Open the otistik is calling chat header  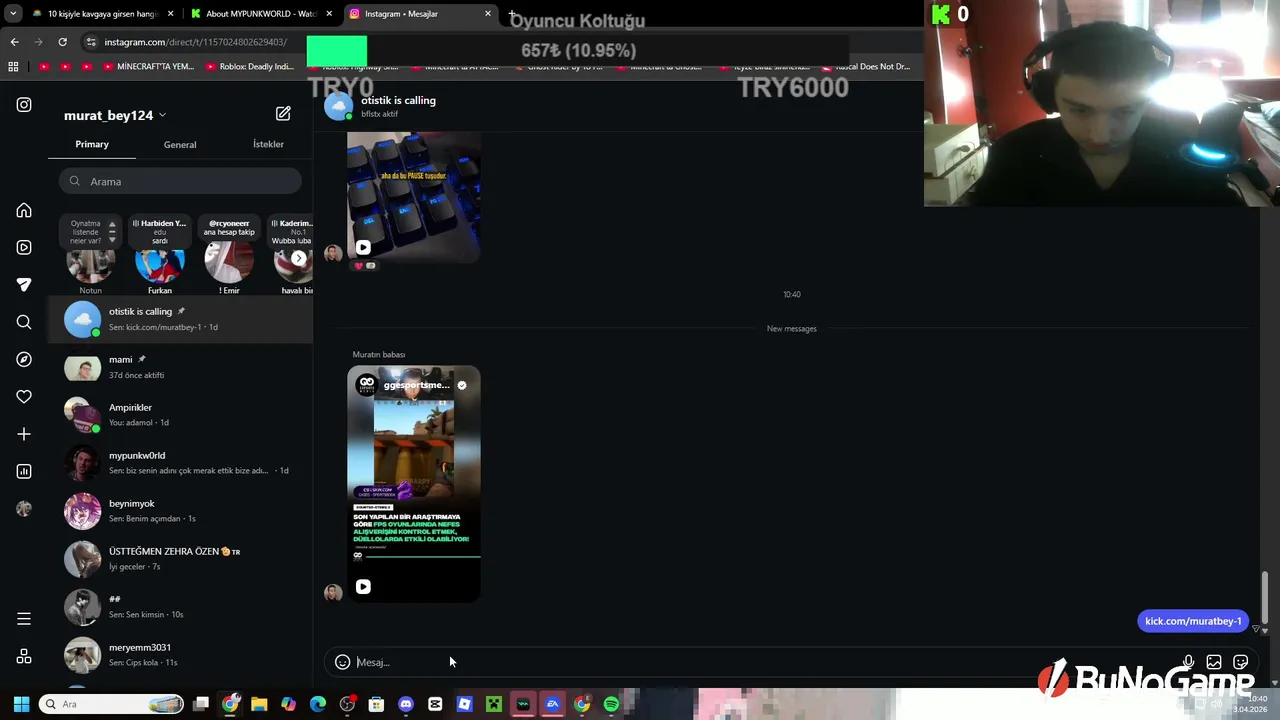(398, 101)
